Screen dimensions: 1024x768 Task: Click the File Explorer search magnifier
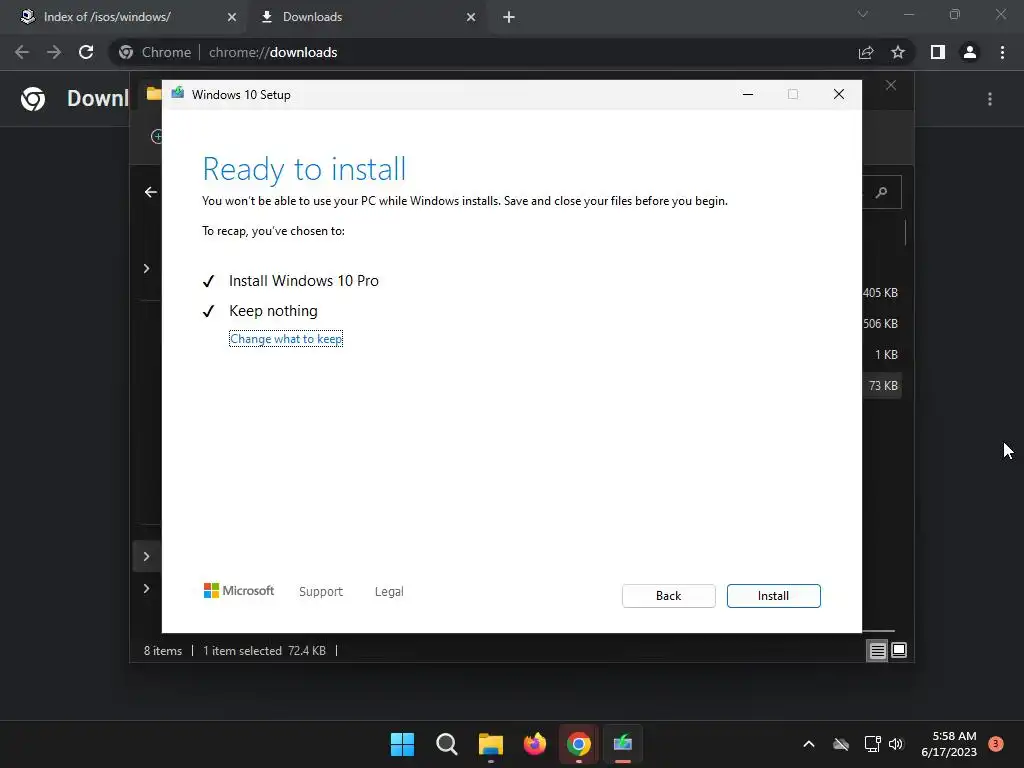[x=882, y=192]
